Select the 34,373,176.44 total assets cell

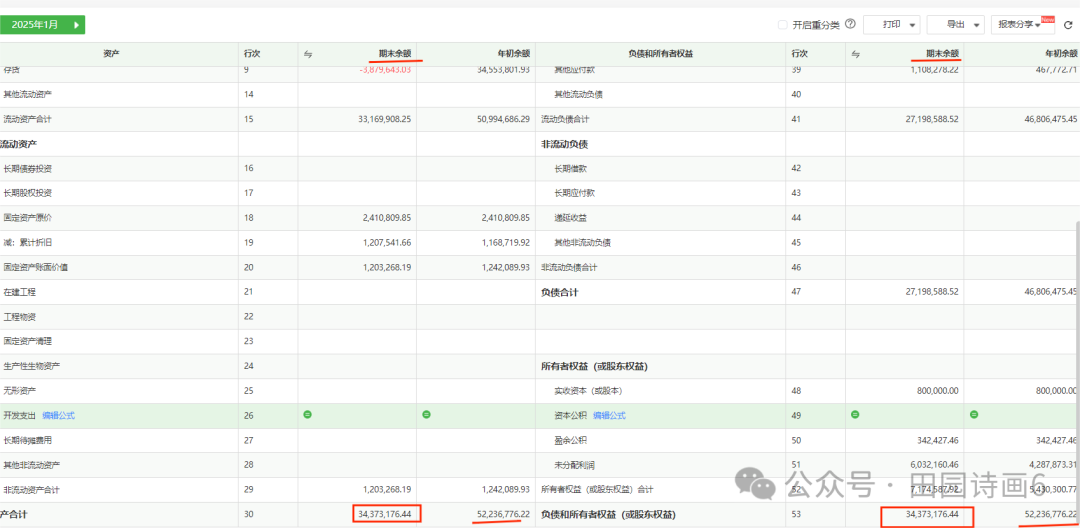(386, 514)
